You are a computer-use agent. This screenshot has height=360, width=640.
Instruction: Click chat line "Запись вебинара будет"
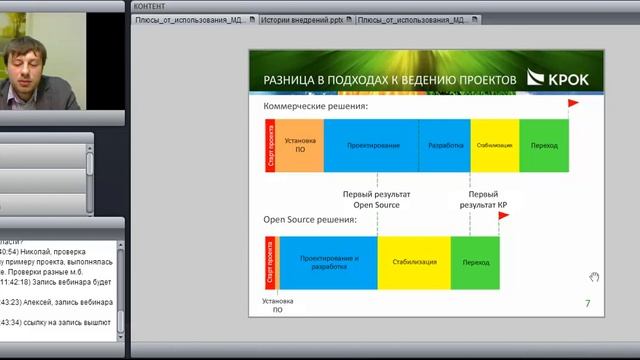71,282
